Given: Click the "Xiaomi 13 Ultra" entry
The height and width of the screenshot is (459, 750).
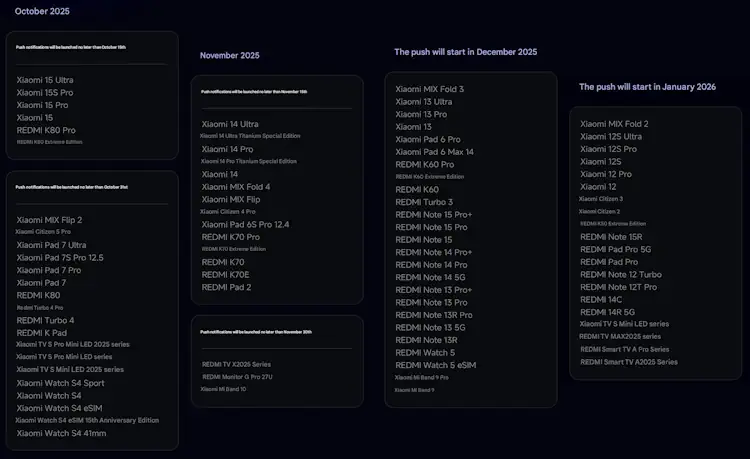Looking at the screenshot, I should click(x=424, y=101).
